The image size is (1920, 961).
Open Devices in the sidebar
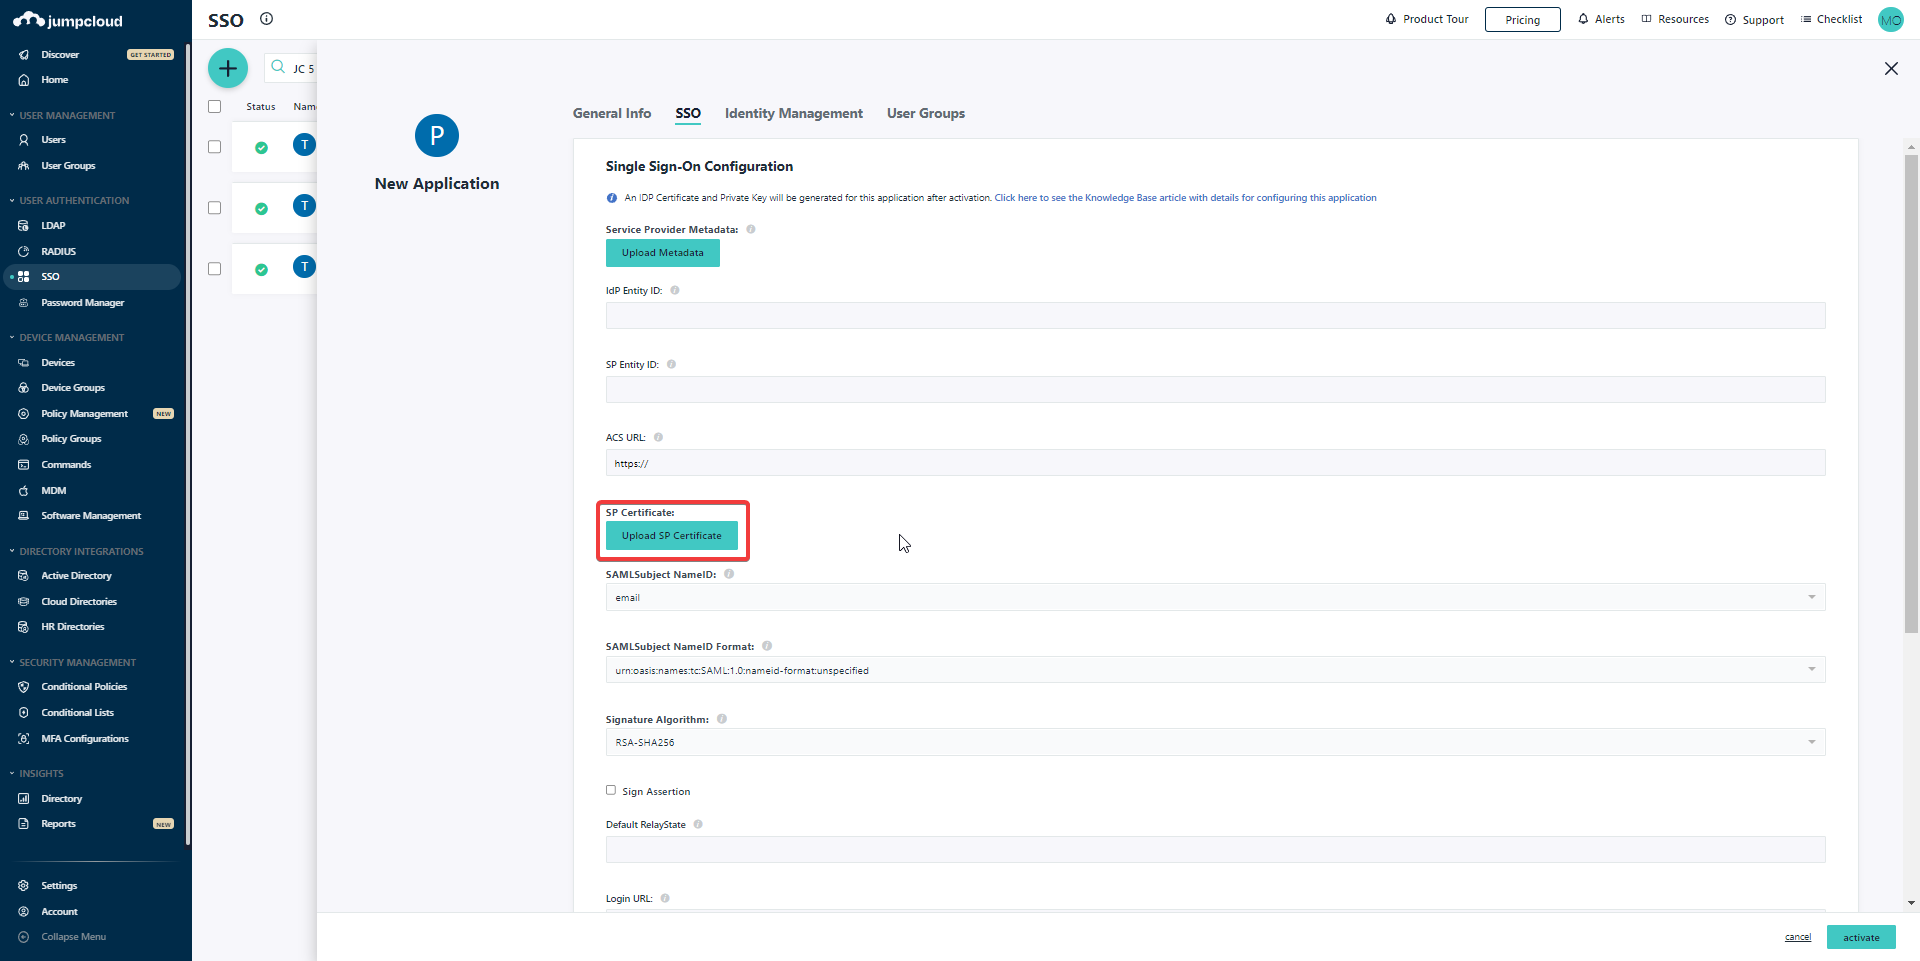pyautogui.click(x=58, y=363)
